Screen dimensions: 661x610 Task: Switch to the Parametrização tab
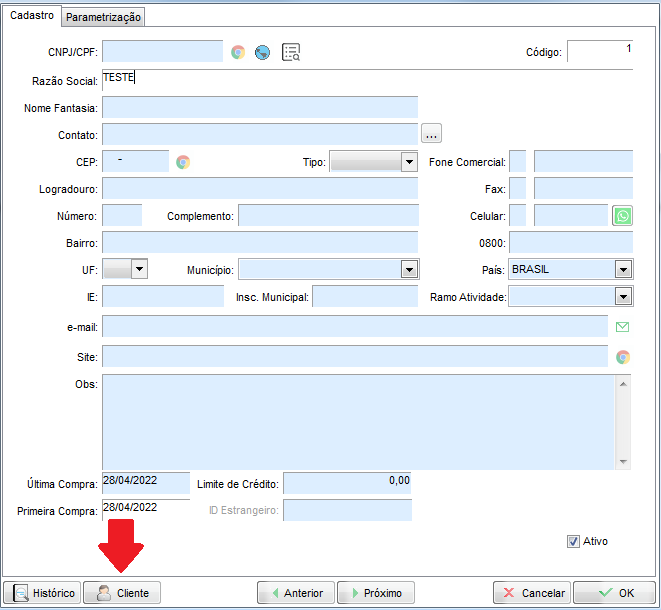(105, 17)
